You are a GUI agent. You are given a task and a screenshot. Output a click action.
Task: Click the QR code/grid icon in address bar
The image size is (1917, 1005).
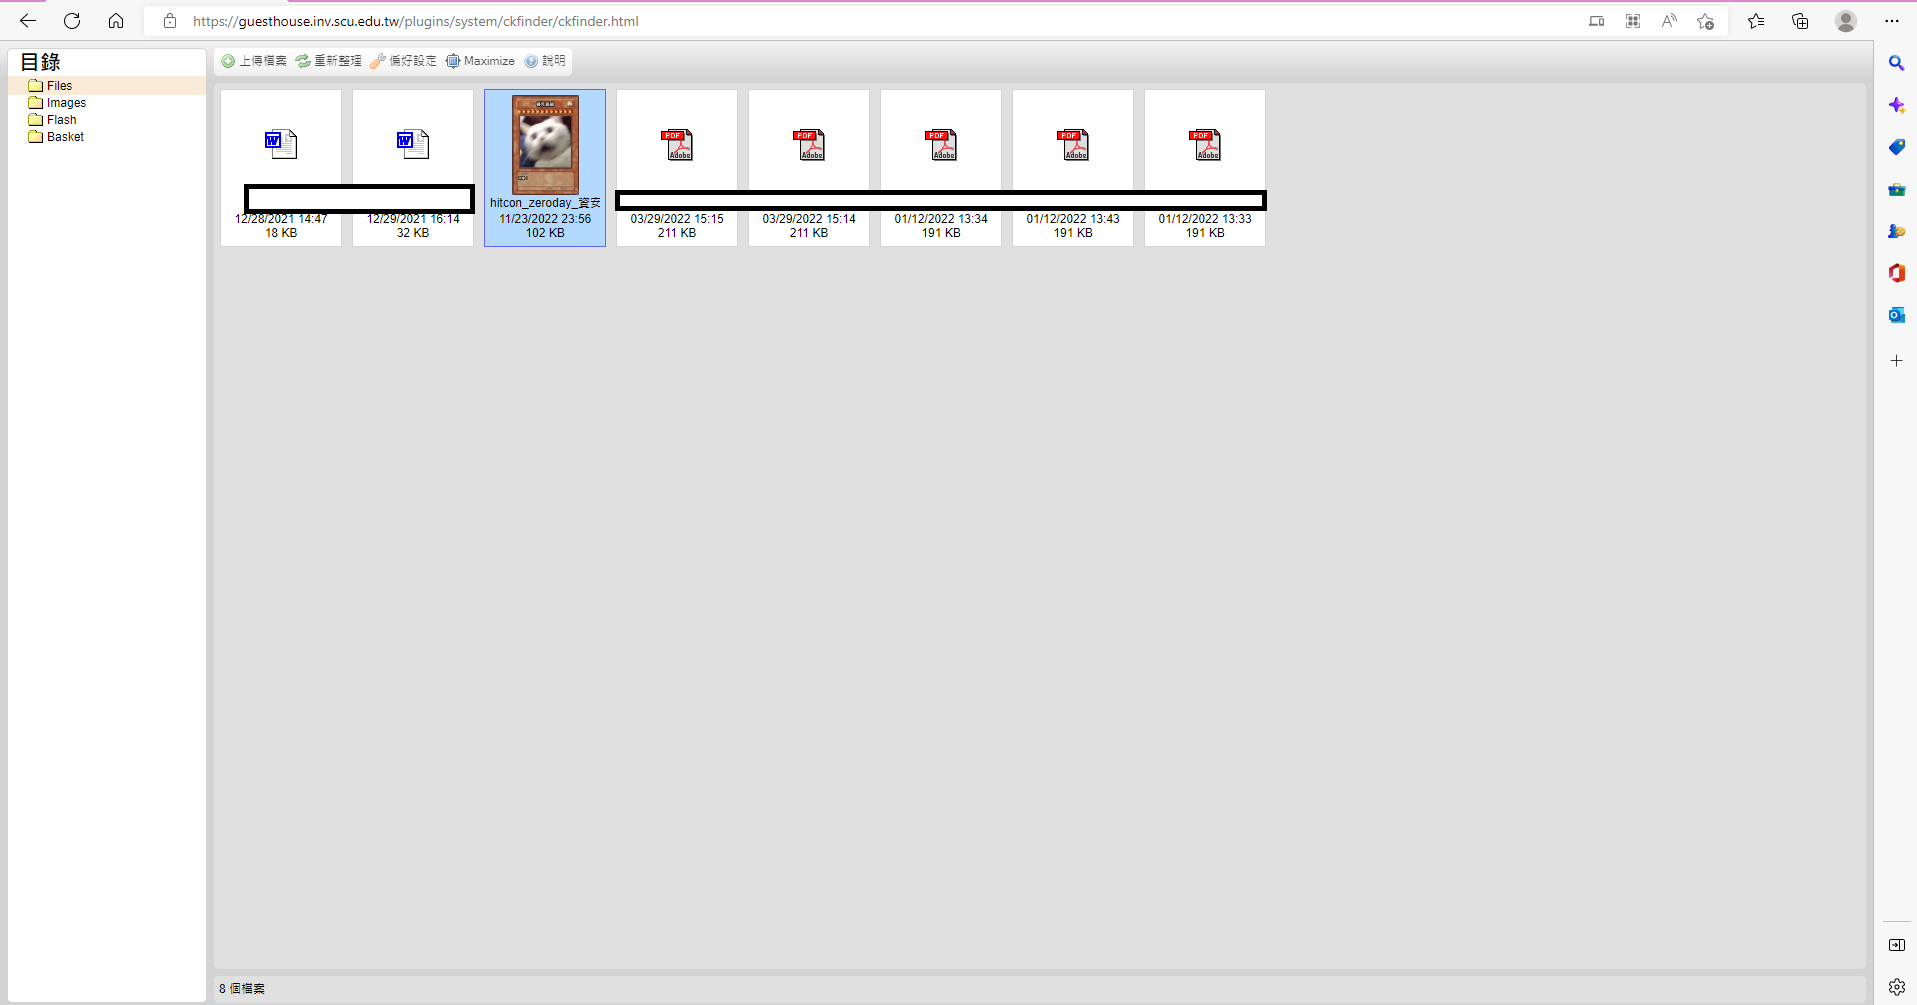coord(1633,21)
